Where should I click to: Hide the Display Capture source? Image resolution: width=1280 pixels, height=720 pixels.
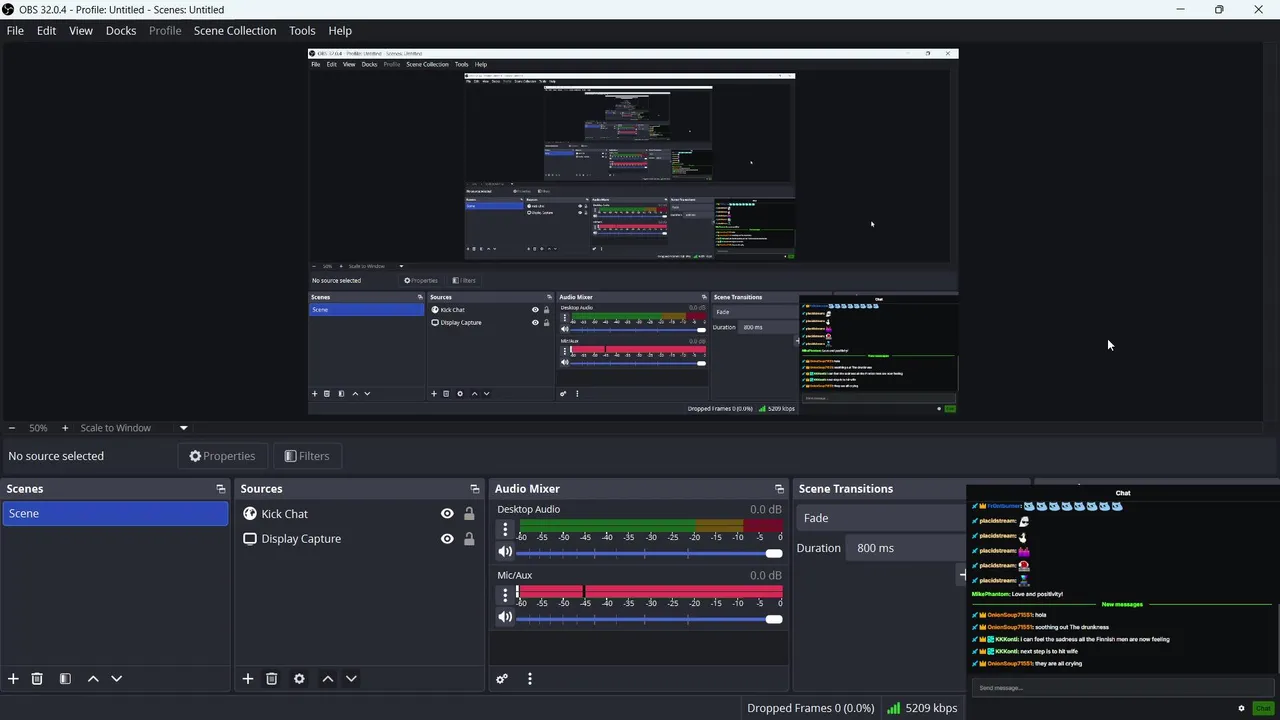click(447, 538)
